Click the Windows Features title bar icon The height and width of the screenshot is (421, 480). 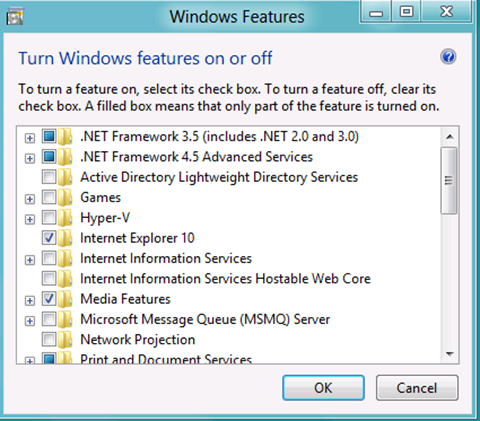15,17
